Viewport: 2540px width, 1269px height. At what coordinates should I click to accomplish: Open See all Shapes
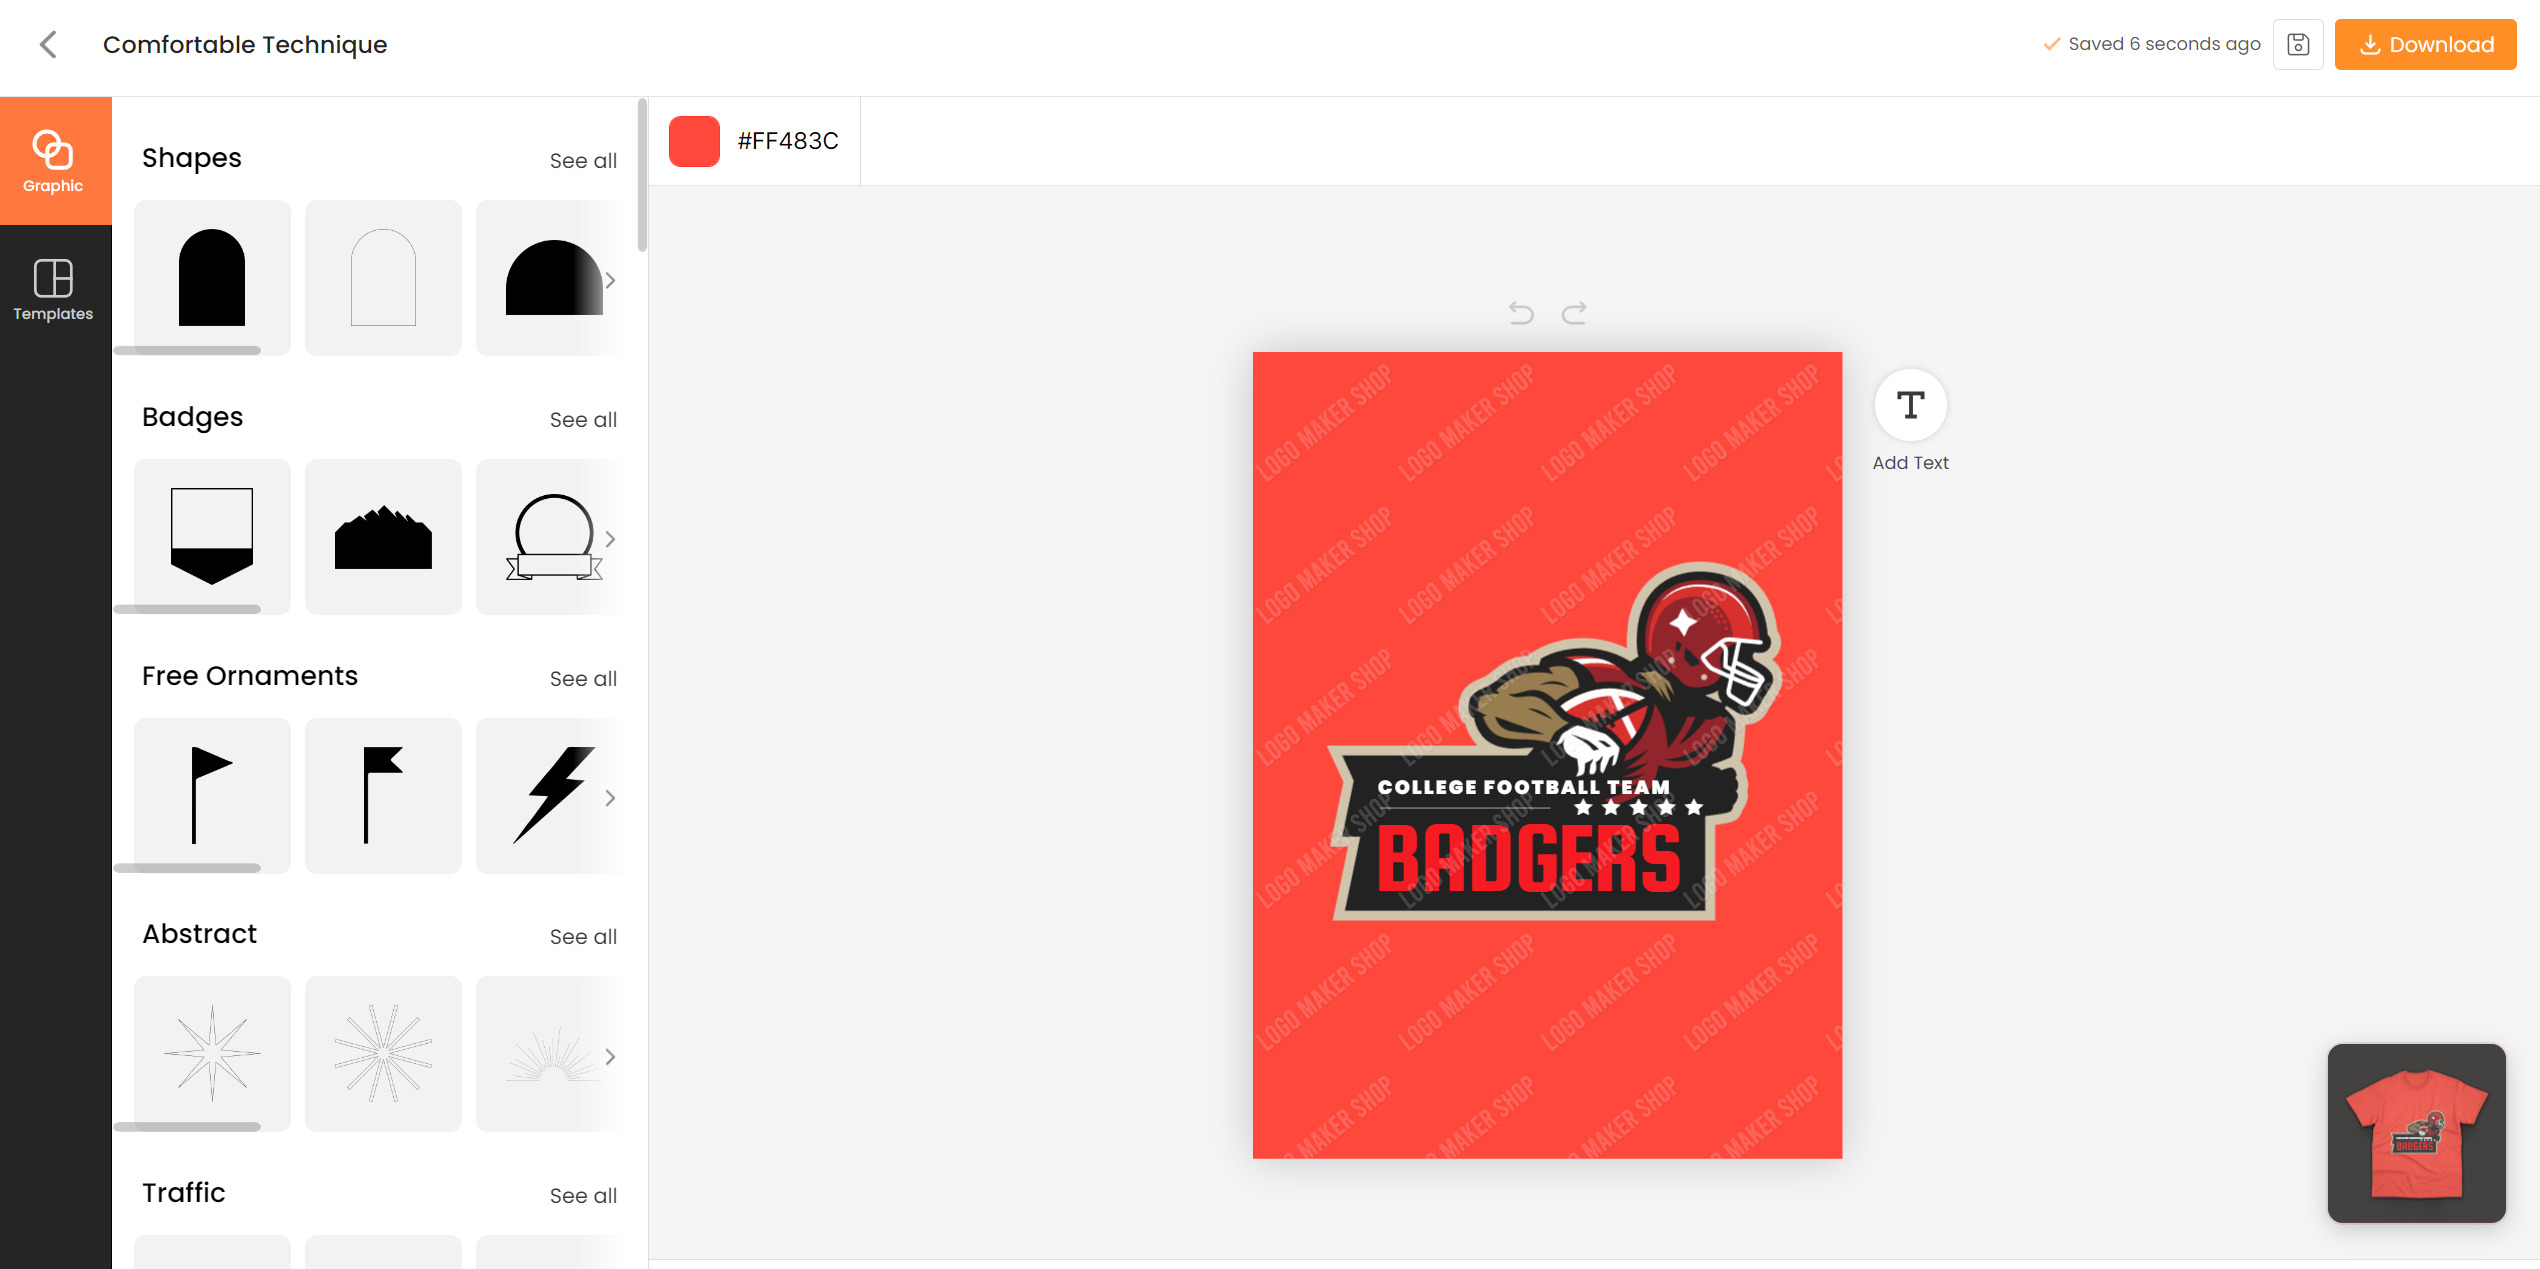click(x=582, y=160)
